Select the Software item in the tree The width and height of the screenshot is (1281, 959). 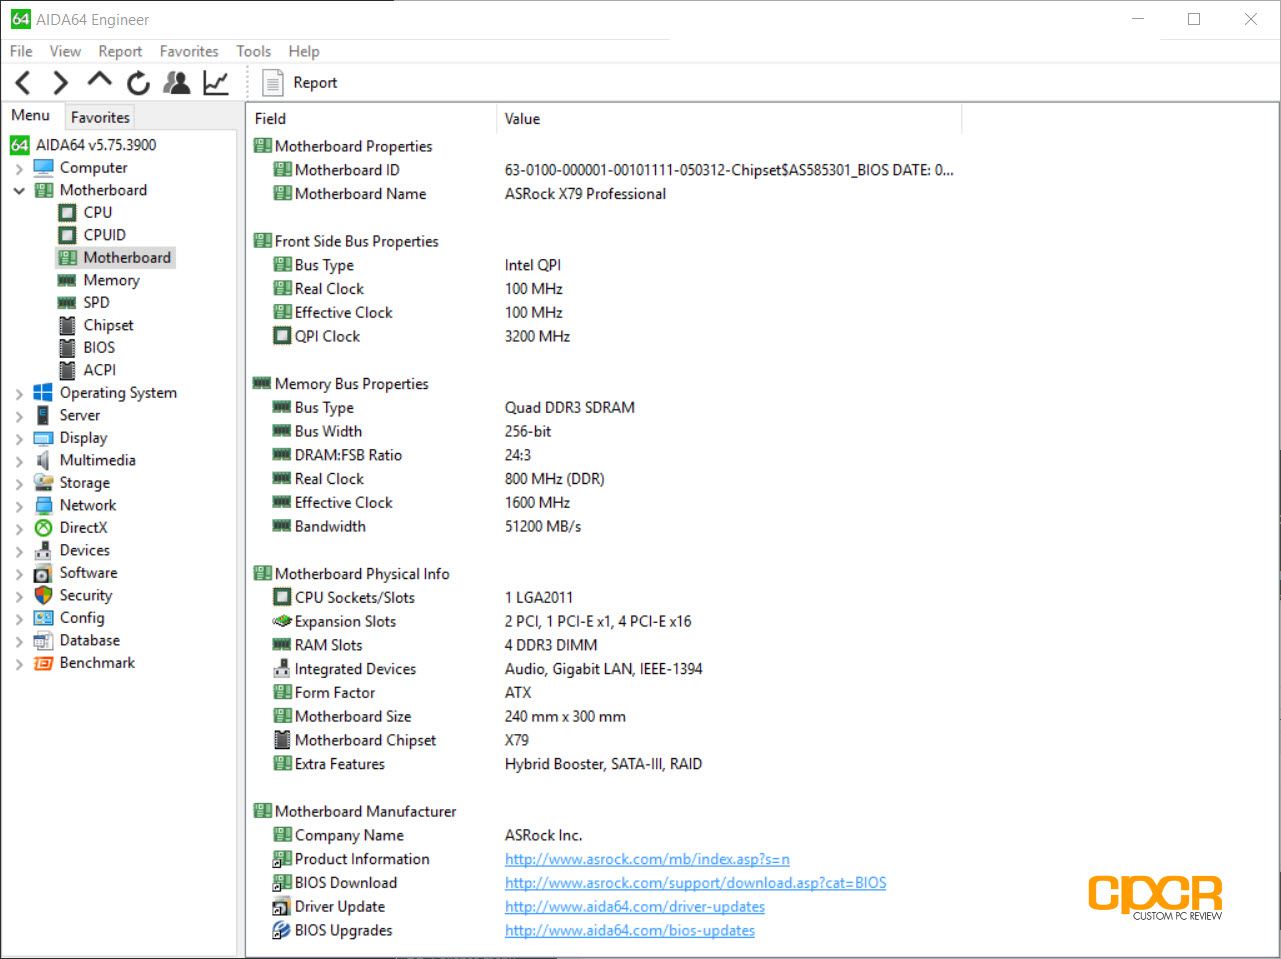(88, 573)
